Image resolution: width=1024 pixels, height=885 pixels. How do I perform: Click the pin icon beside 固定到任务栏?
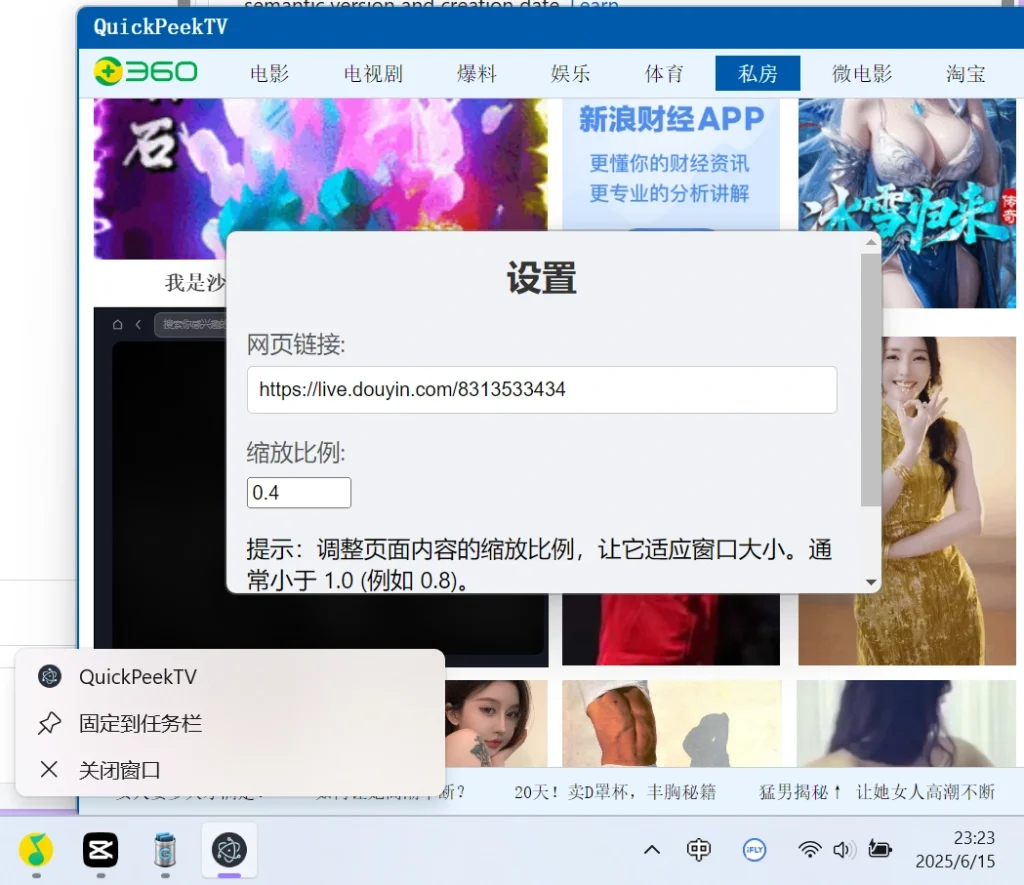tap(50, 723)
